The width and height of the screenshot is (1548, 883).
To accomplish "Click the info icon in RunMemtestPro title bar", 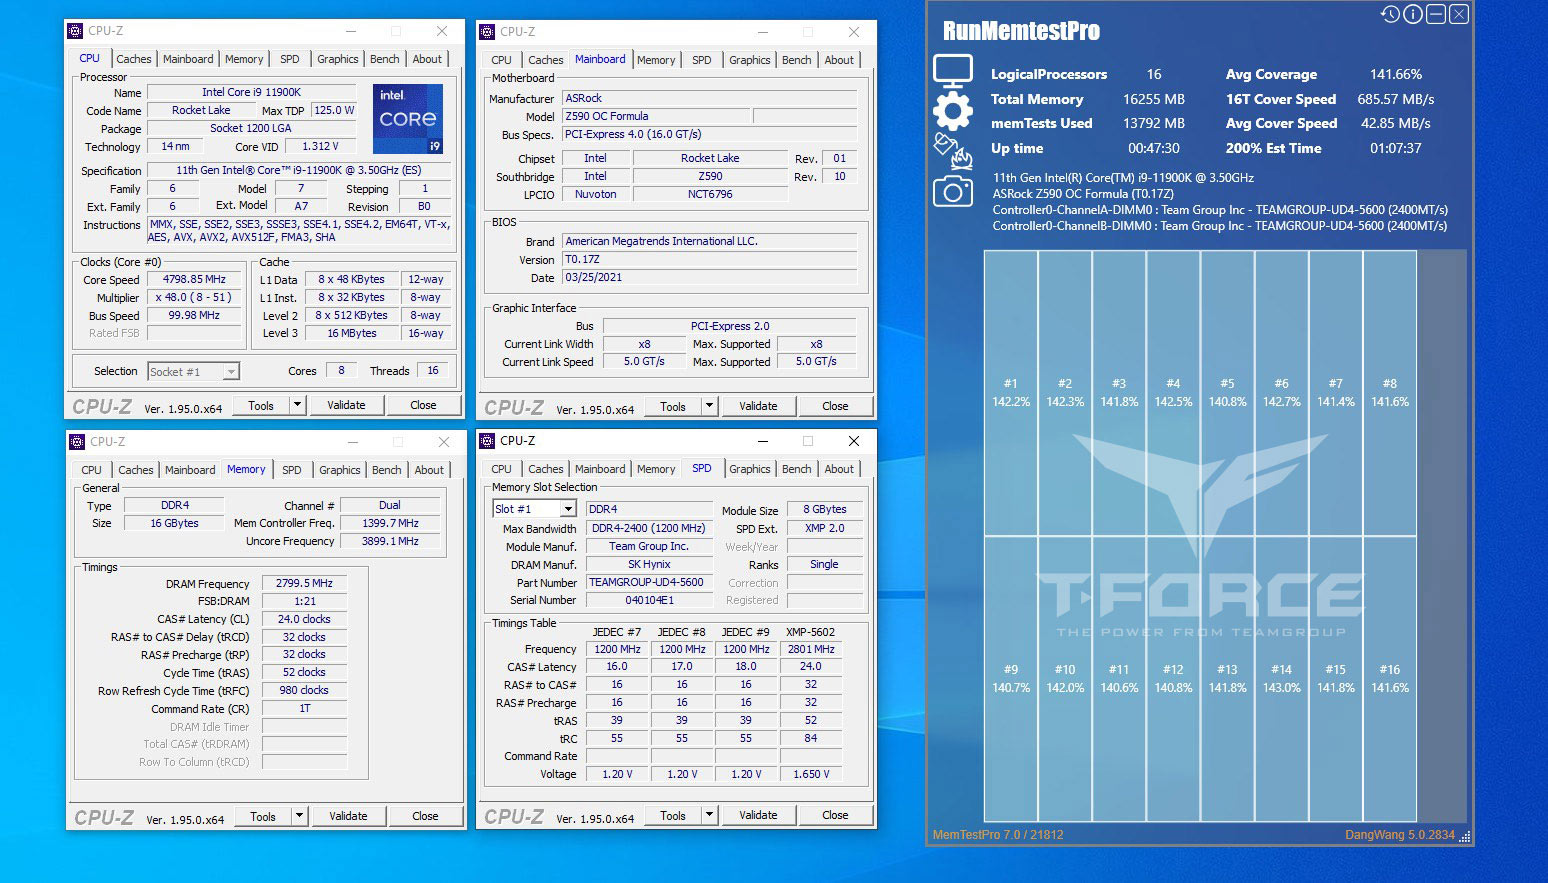I will pyautogui.click(x=1413, y=14).
